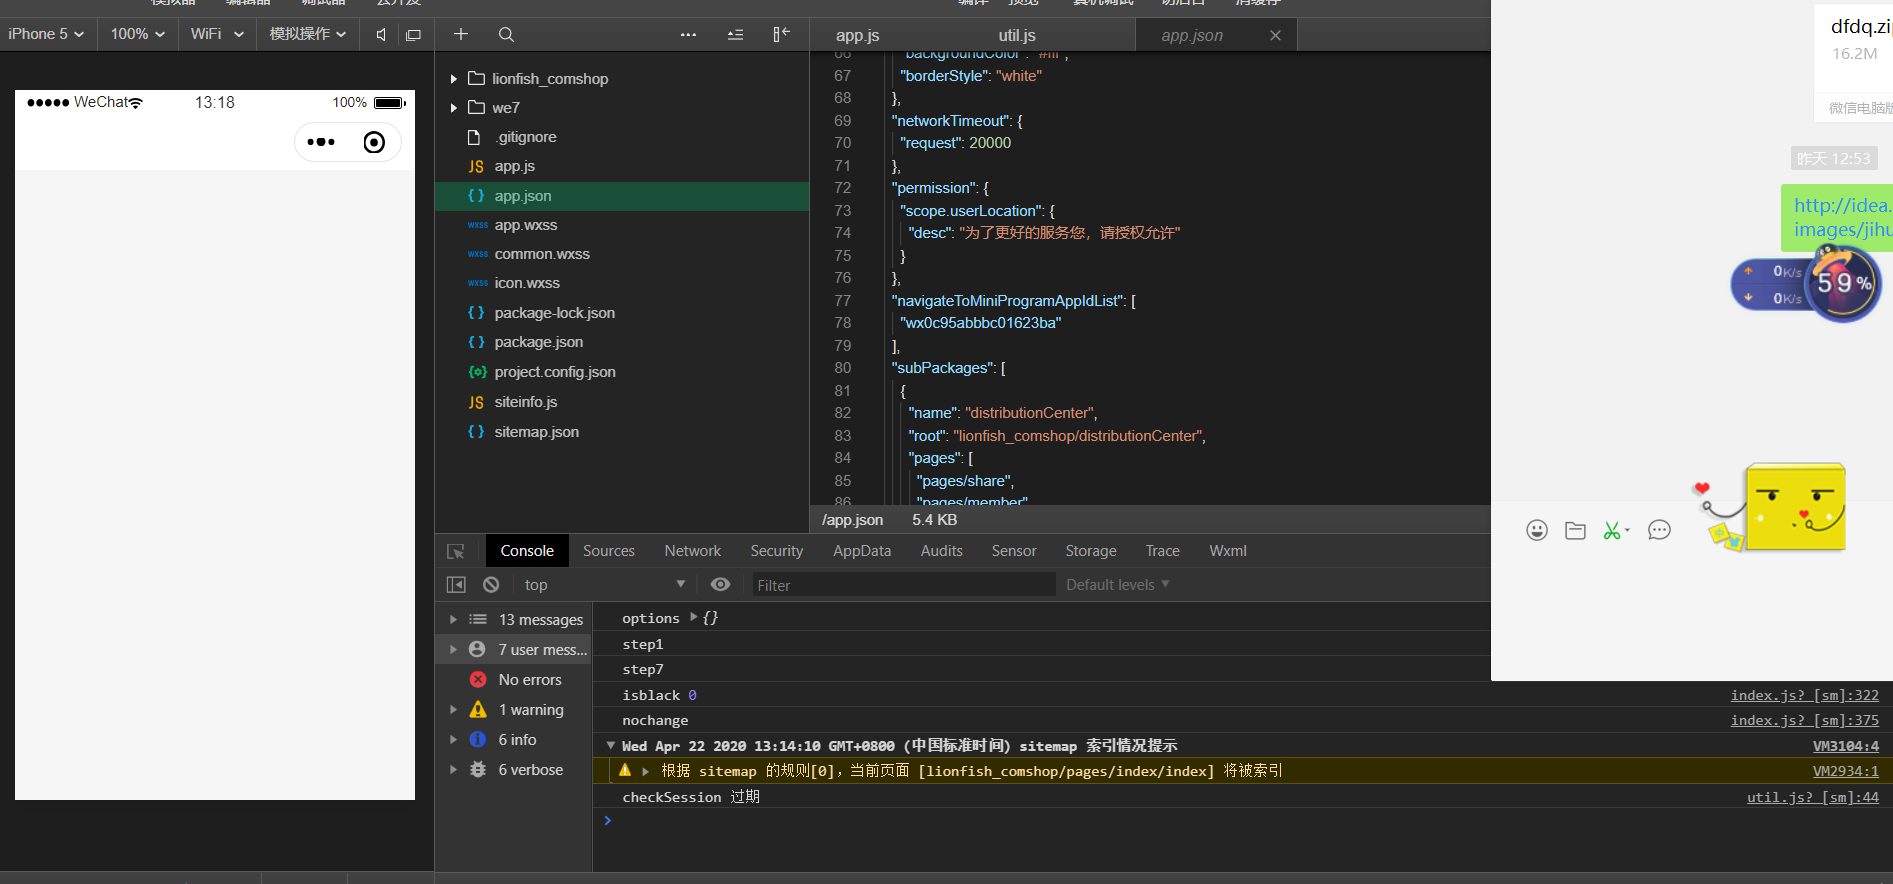Click the scissors screenshot icon in chat

1612,530
